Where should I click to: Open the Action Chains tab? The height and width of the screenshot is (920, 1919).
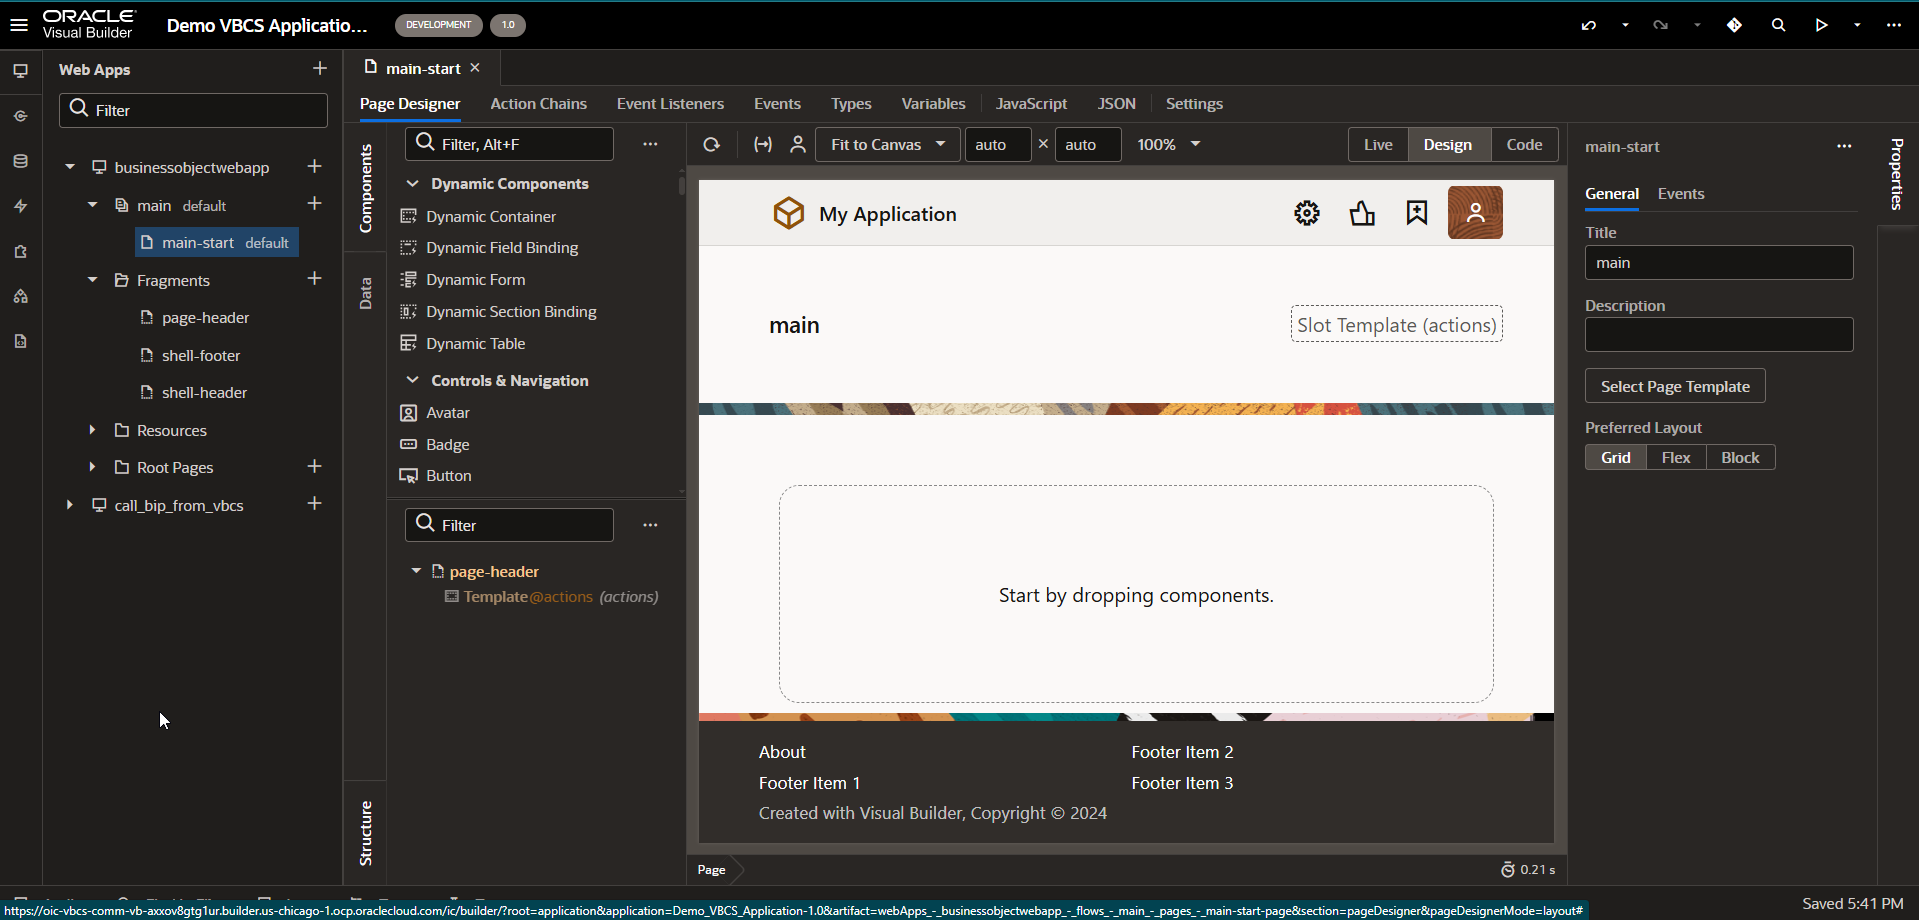click(538, 103)
